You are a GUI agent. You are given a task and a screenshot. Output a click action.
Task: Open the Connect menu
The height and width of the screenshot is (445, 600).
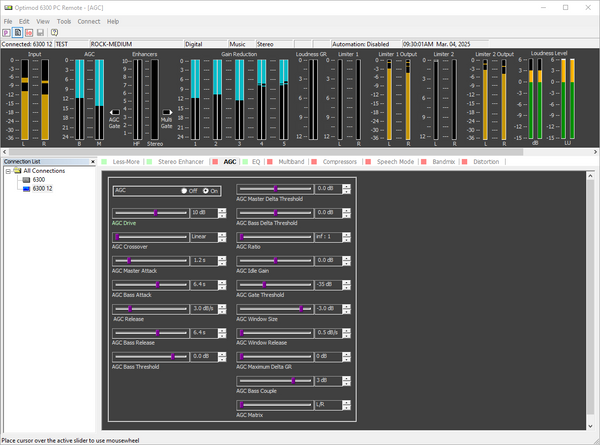[88, 21]
